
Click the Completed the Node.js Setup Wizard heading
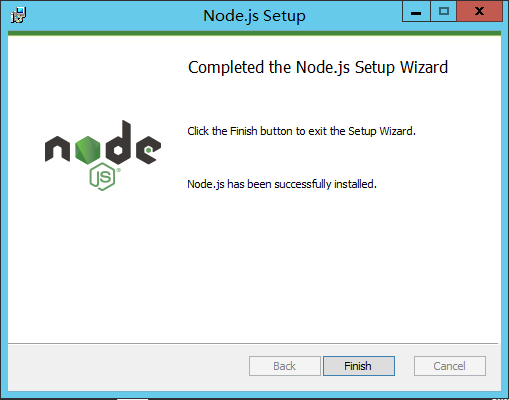(x=318, y=68)
